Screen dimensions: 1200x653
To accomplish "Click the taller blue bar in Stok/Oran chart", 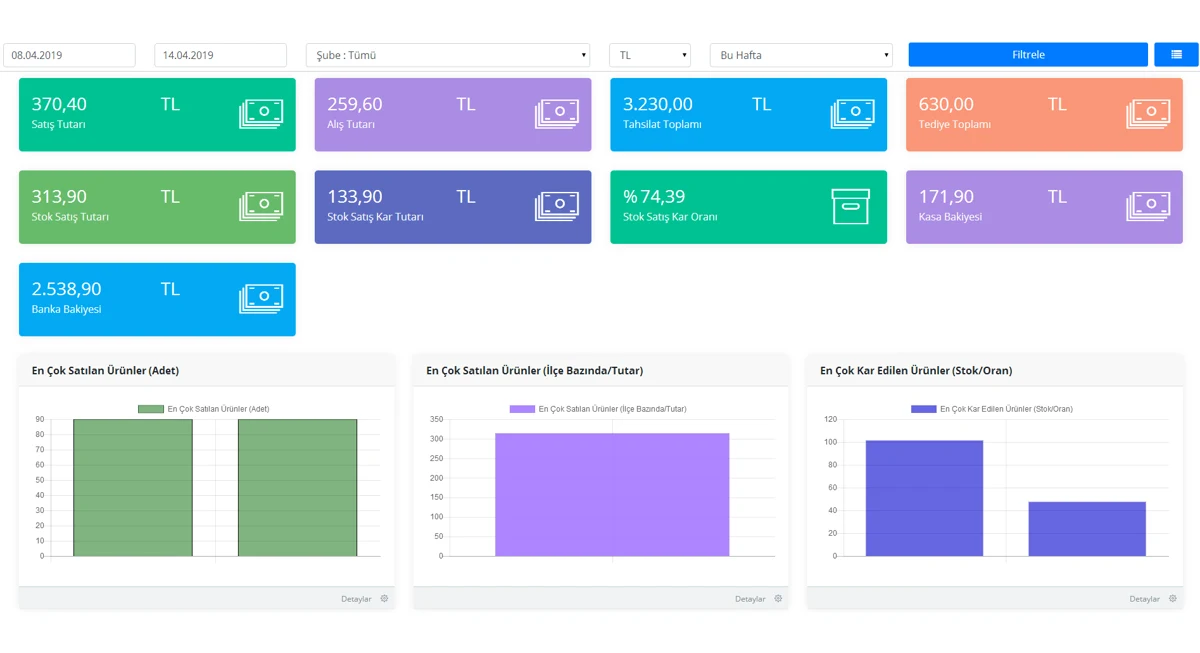I will [924, 498].
